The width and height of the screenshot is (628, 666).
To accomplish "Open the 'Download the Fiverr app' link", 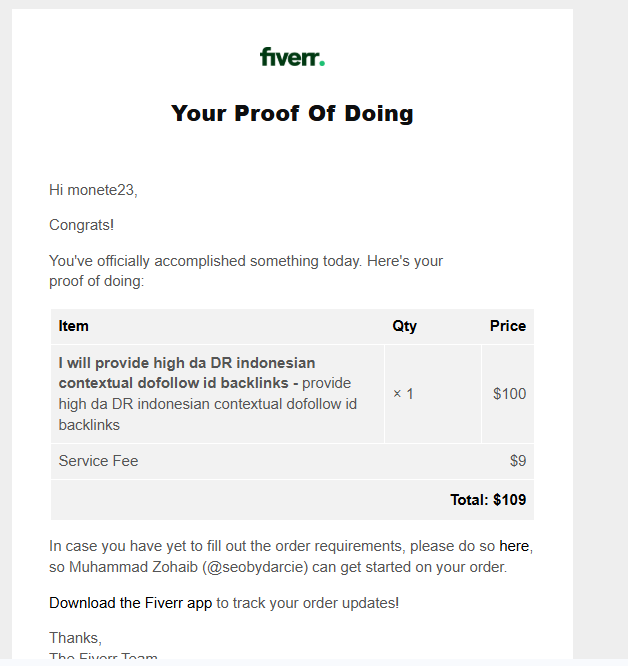I will click(130, 603).
